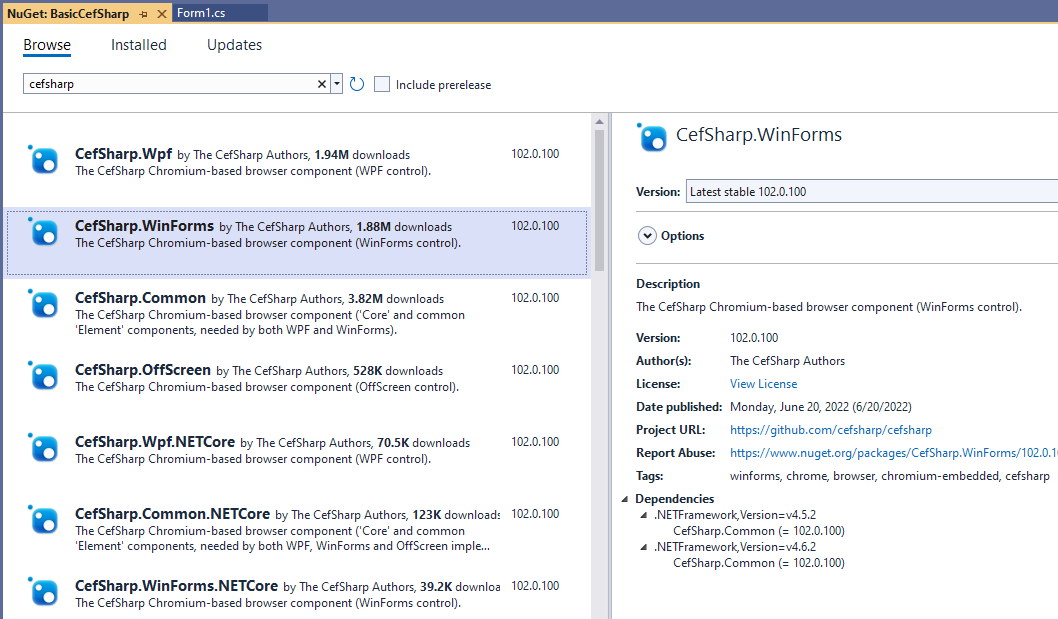Collapse the Dependencies tree
Screen dimensions: 1058x619
(626, 499)
